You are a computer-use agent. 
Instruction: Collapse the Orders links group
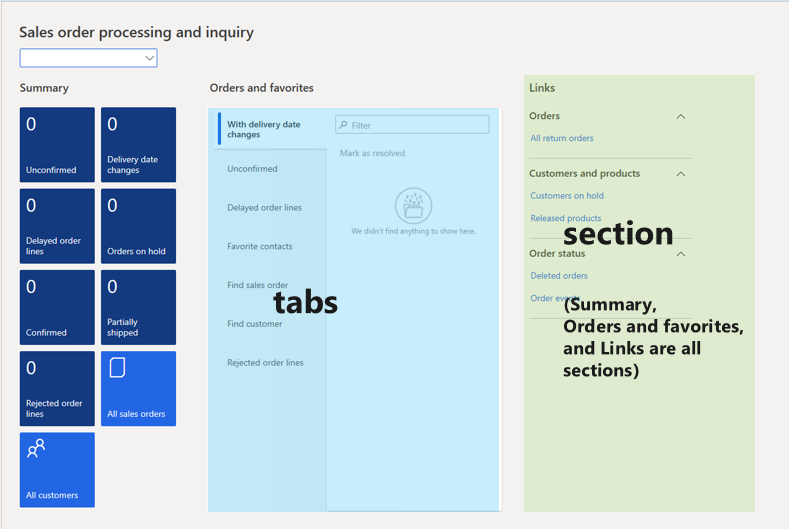681,116
